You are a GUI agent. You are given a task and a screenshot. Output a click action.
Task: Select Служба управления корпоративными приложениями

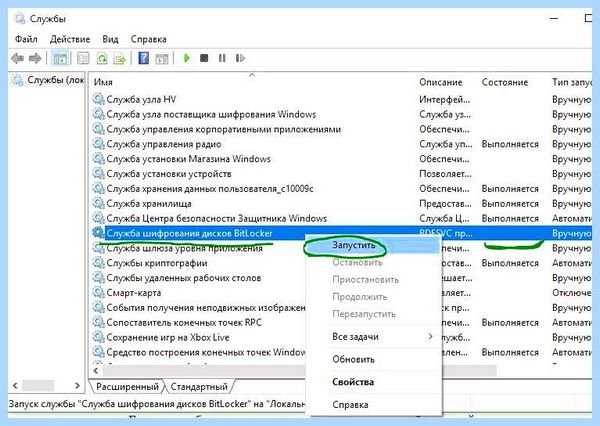223,129
